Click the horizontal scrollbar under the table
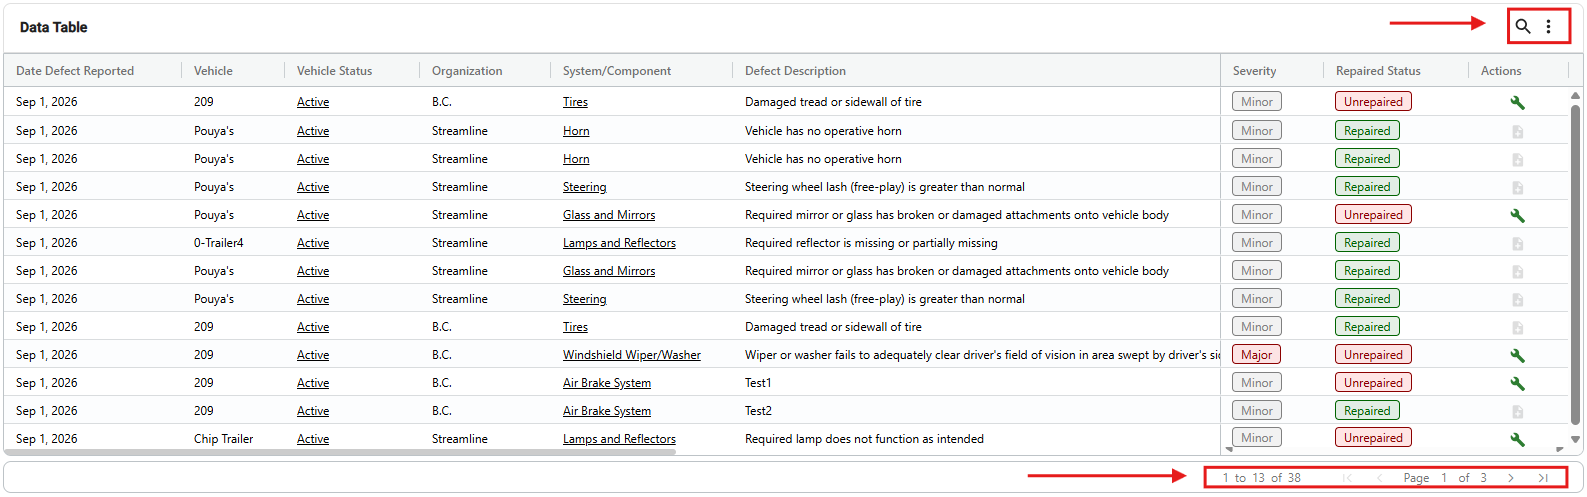The height and width of the screenshot is (497, 1587). [340, 452]
